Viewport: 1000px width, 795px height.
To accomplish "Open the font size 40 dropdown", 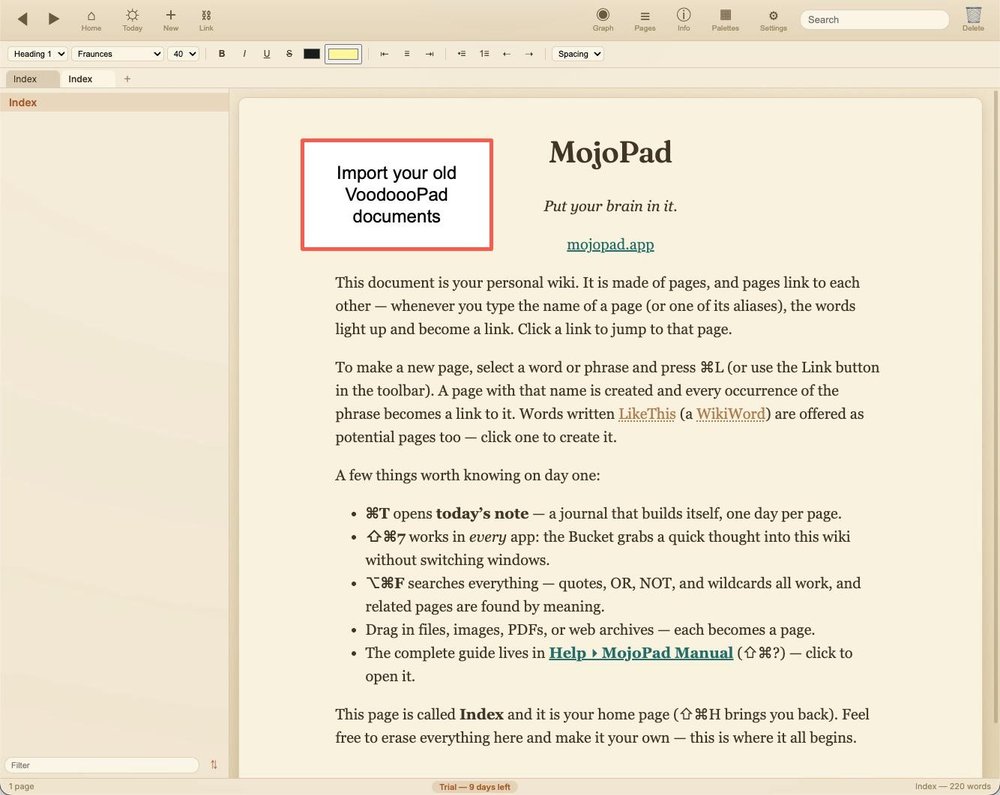I will 184,54.
